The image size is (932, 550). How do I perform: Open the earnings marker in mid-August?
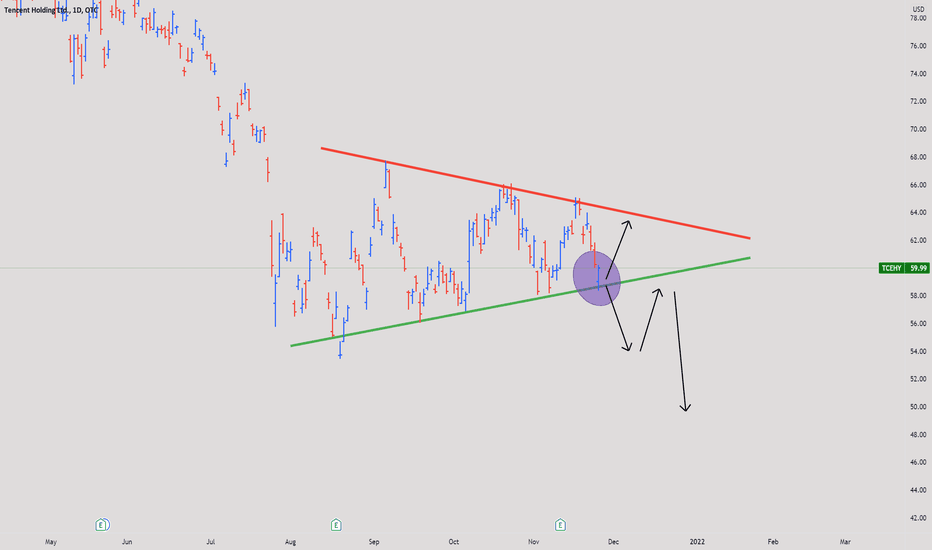[x=336, y=525]
